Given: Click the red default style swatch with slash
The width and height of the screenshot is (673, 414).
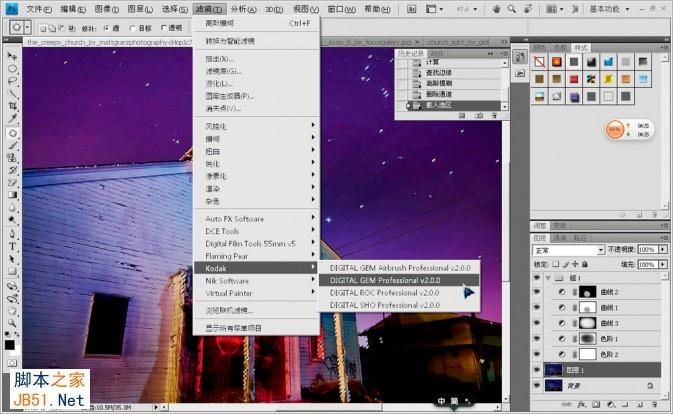Looking at the screenshot, I should pos(540,62).
